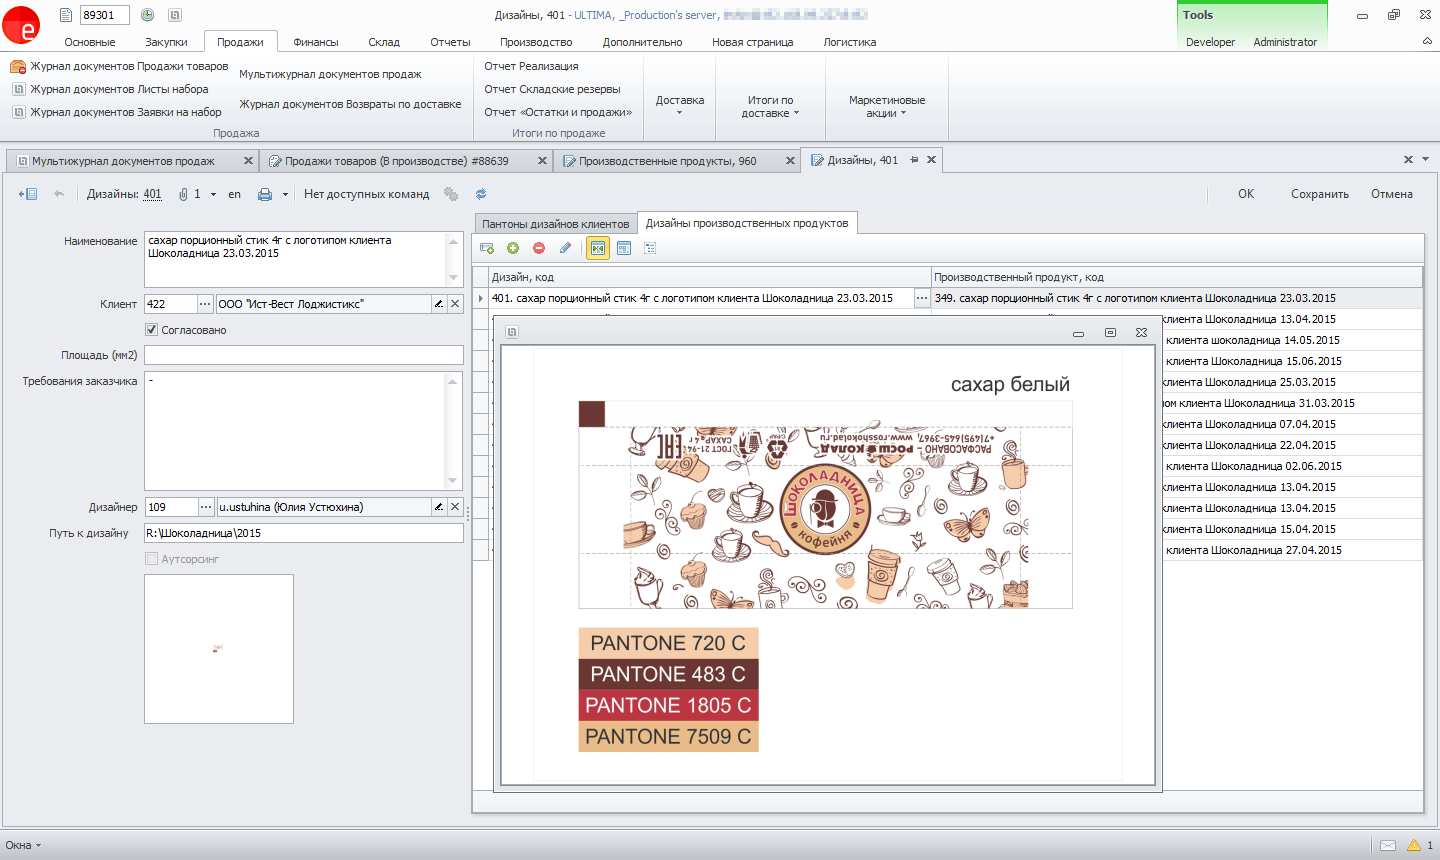
Task: Open the Окна dropdown in status bar
Action: (24, 845)
